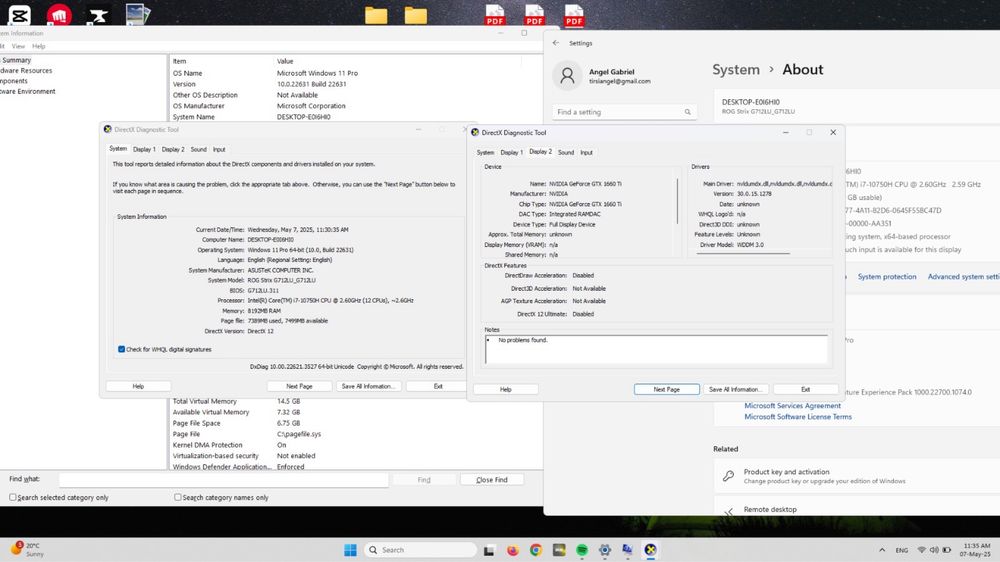Select Sound tab in NVIDIA DirectX window
Image resolution: width=1000 pixels, height=562 pixels.
[566, 152]
